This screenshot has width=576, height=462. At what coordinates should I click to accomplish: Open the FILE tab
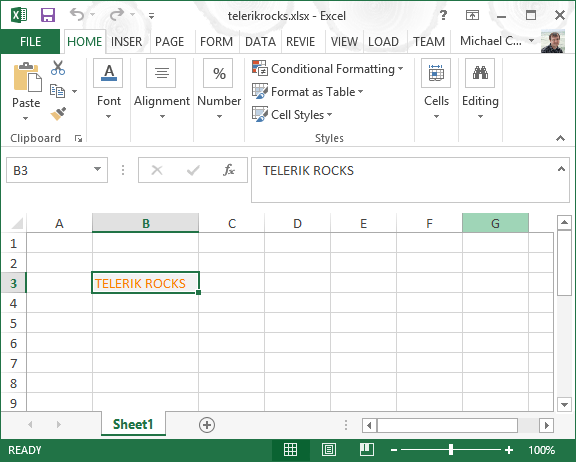[x=30, y=41]
